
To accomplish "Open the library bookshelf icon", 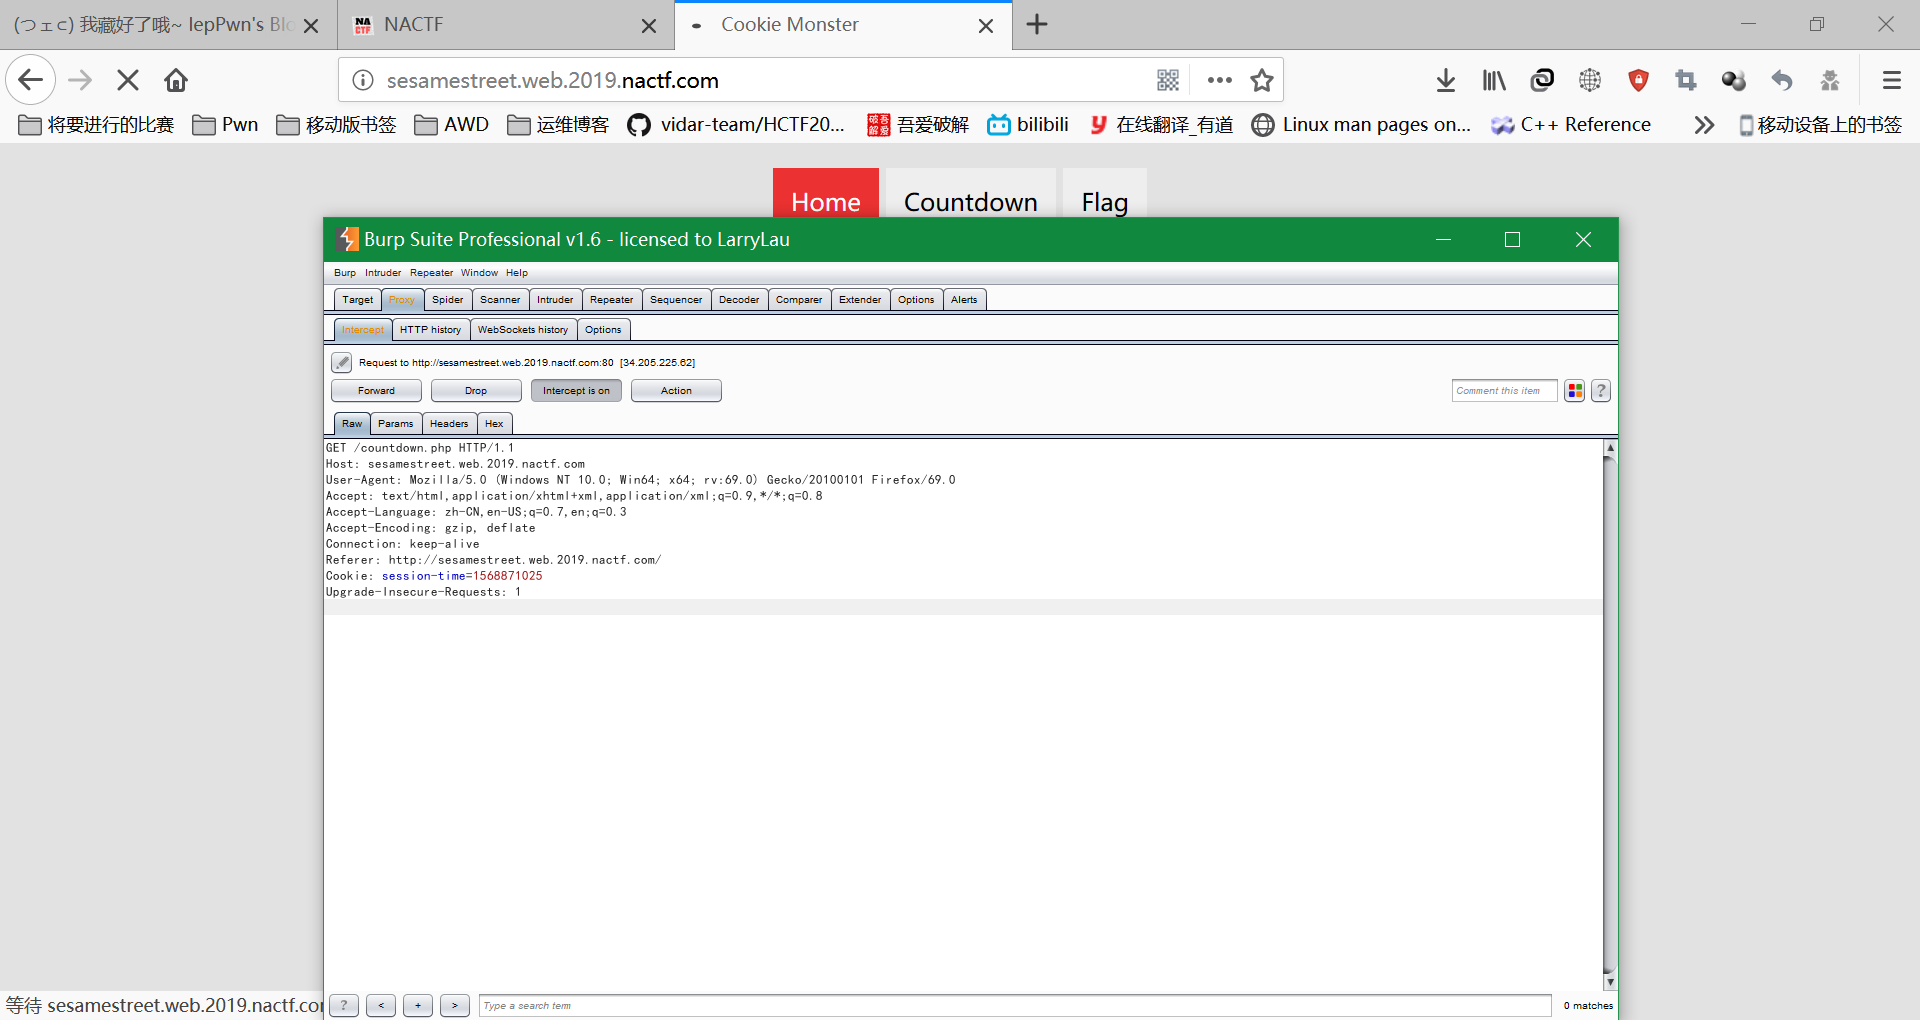I will click(1494, 80).
